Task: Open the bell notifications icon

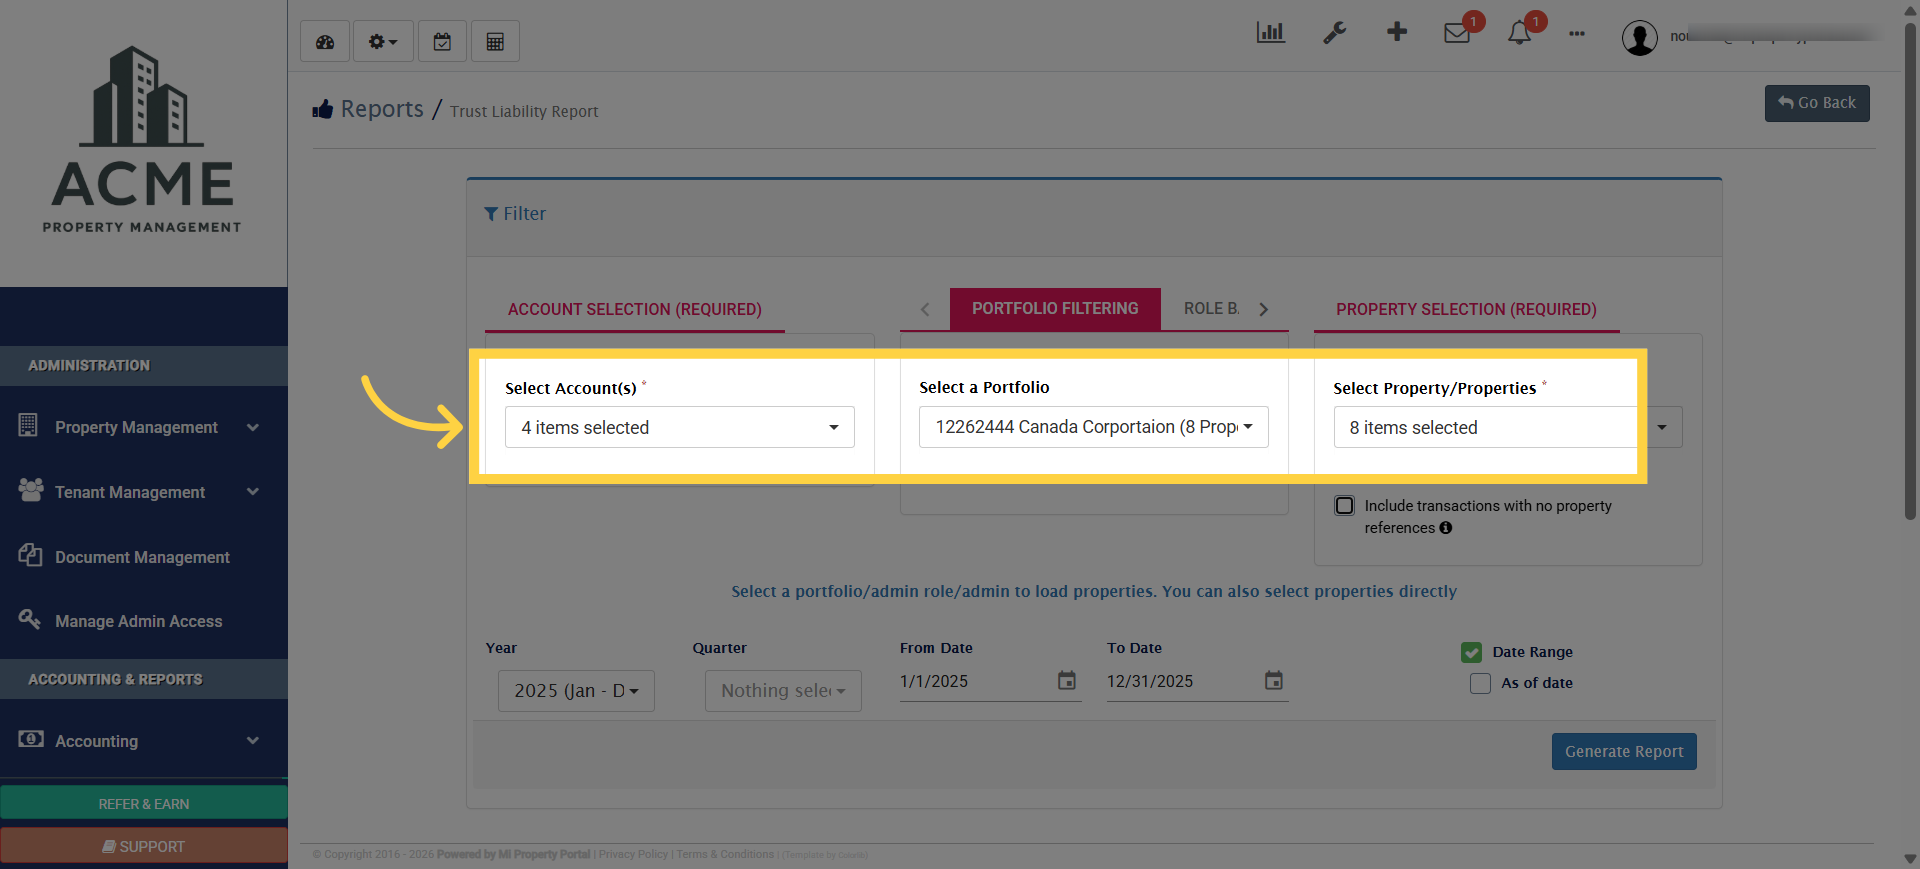Action: (x=1519, y=33)
